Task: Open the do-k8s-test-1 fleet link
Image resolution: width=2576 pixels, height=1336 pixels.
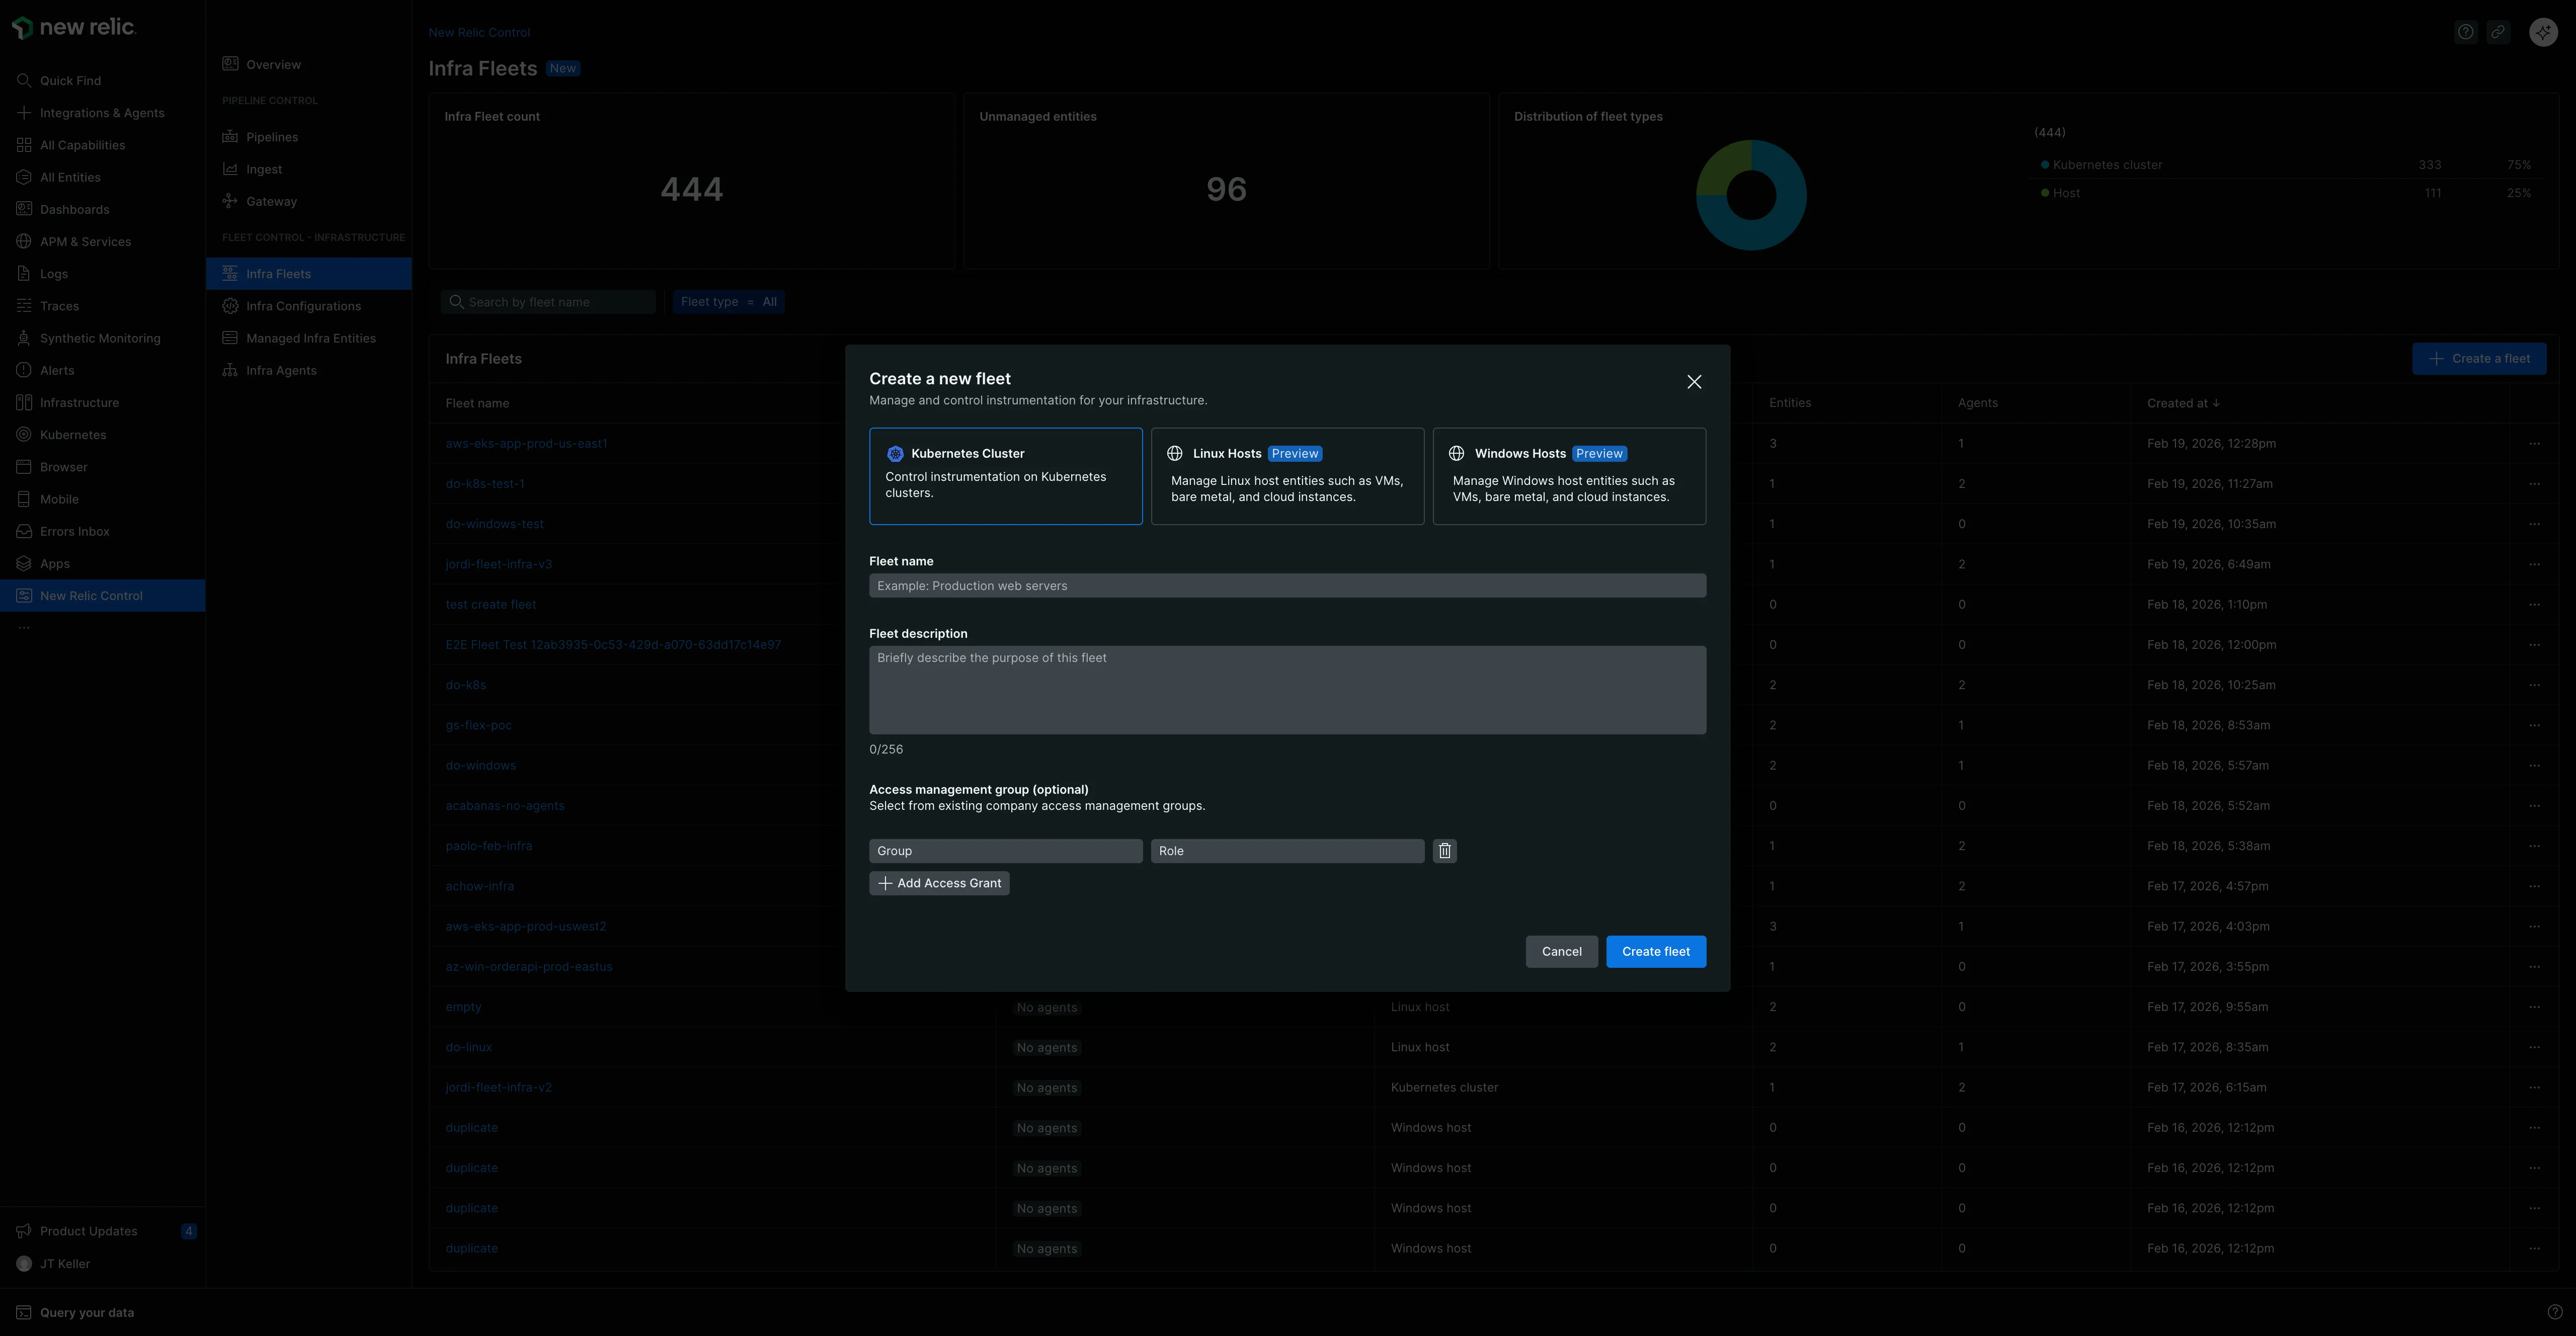Action: [x=485, y=483]
